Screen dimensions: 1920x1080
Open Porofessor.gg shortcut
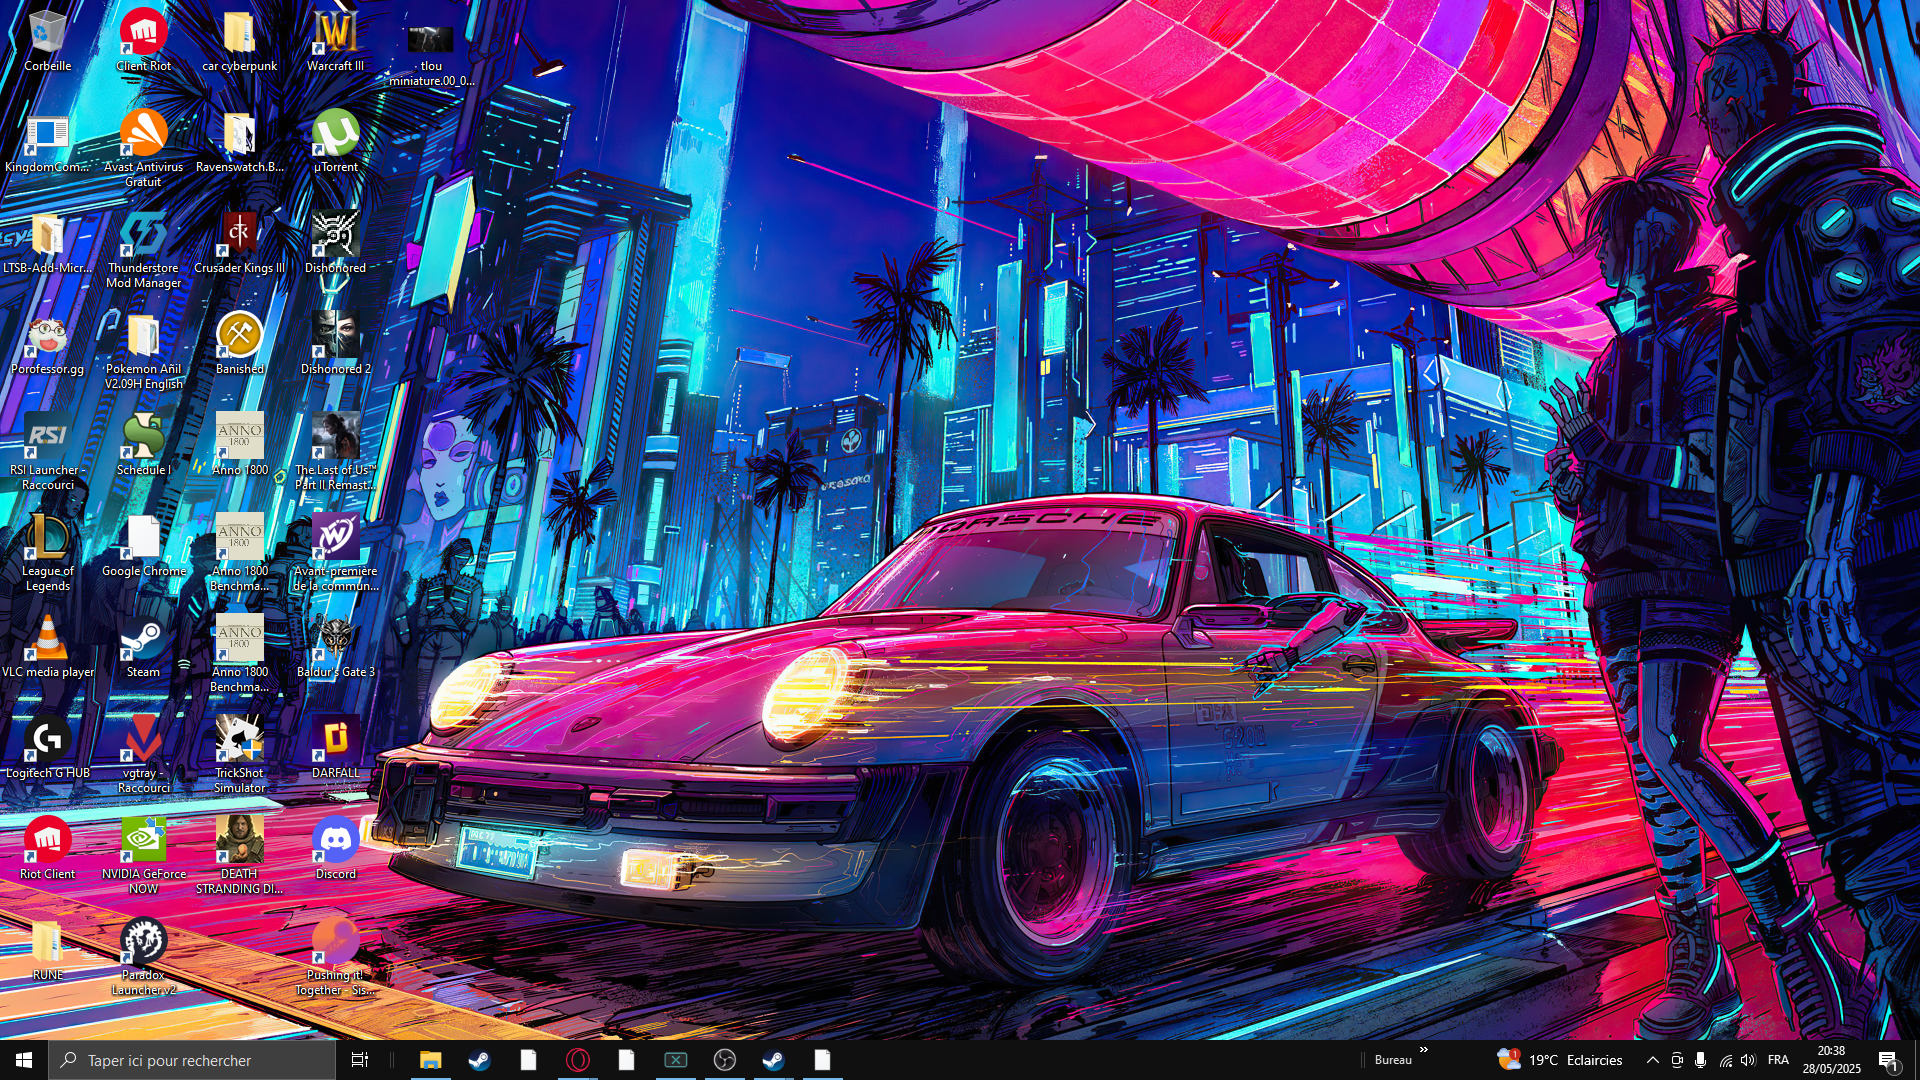click(47, 344)
